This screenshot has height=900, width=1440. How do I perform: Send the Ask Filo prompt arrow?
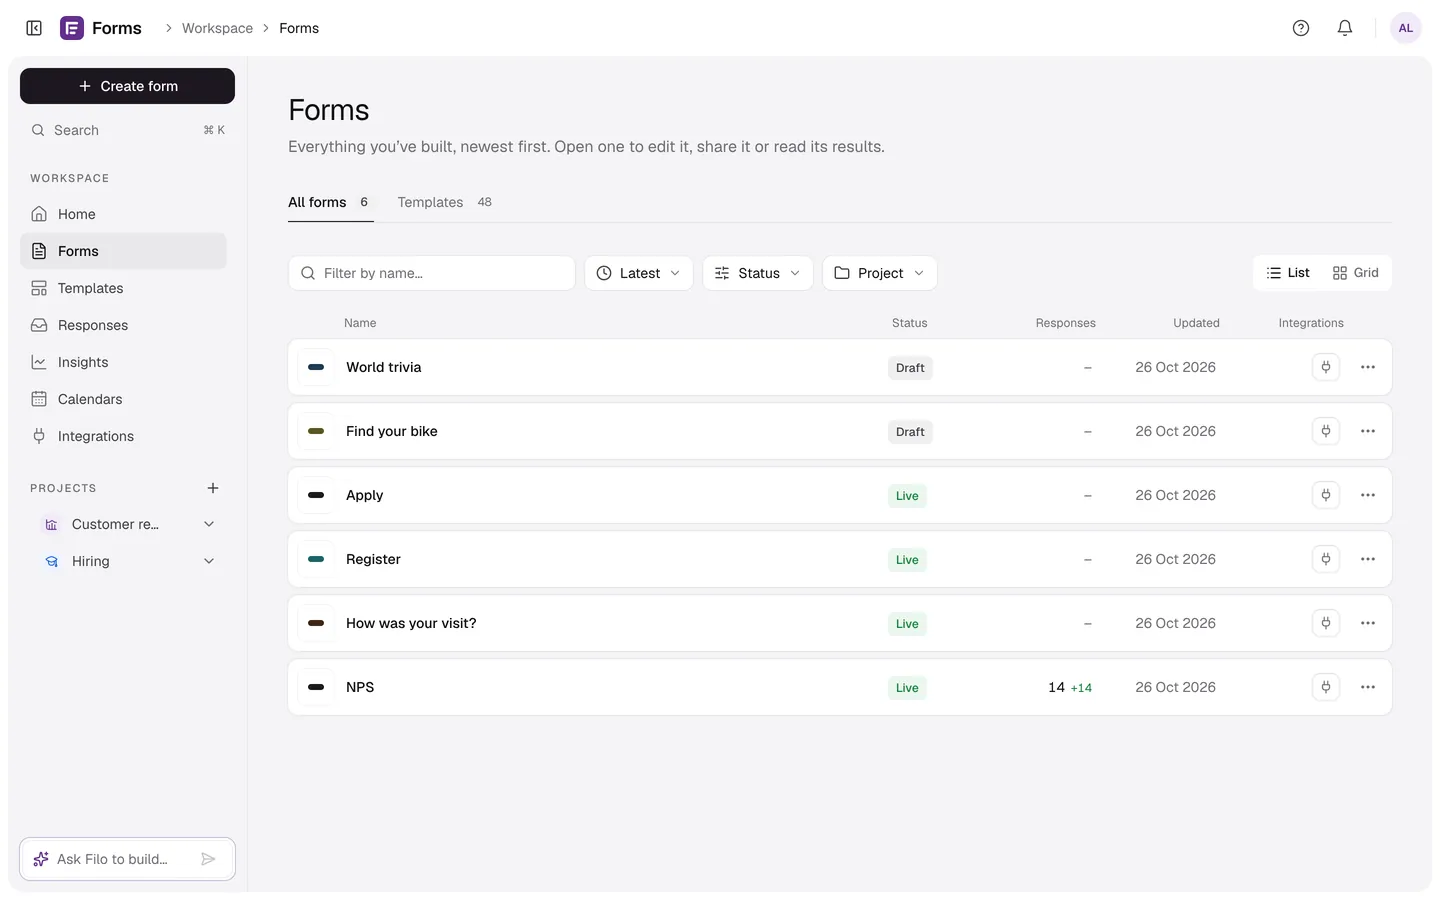click(x=208, y=859)
